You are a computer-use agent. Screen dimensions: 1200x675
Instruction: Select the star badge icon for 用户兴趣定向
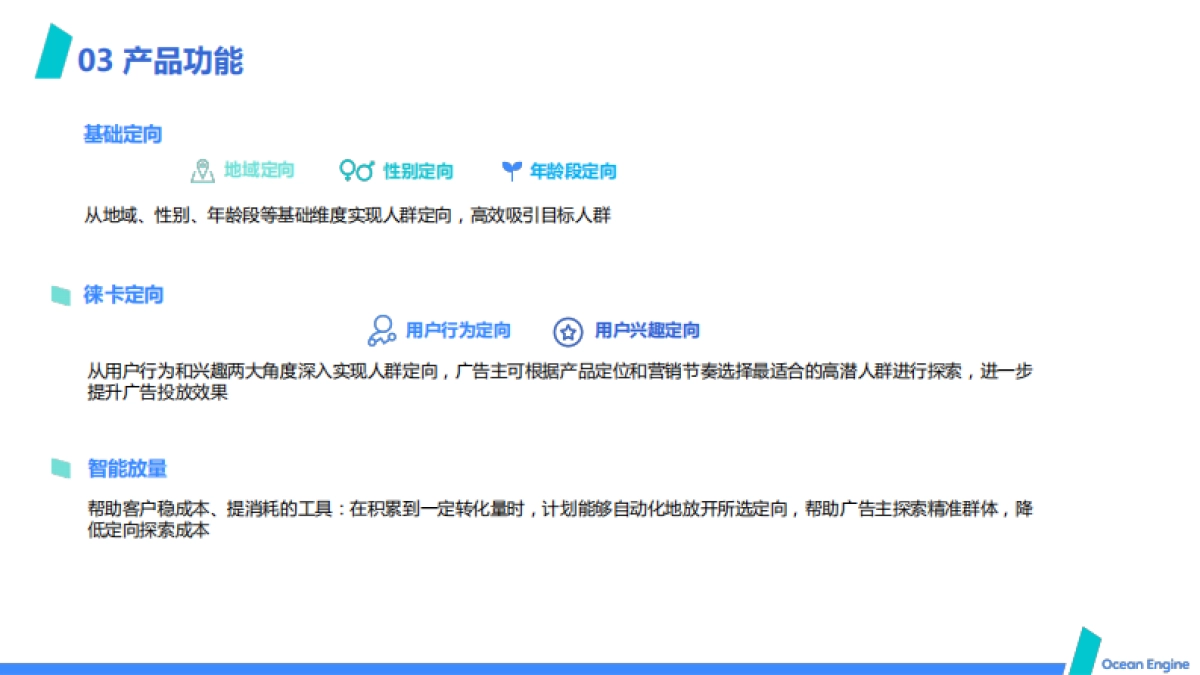tap(570, 330)
